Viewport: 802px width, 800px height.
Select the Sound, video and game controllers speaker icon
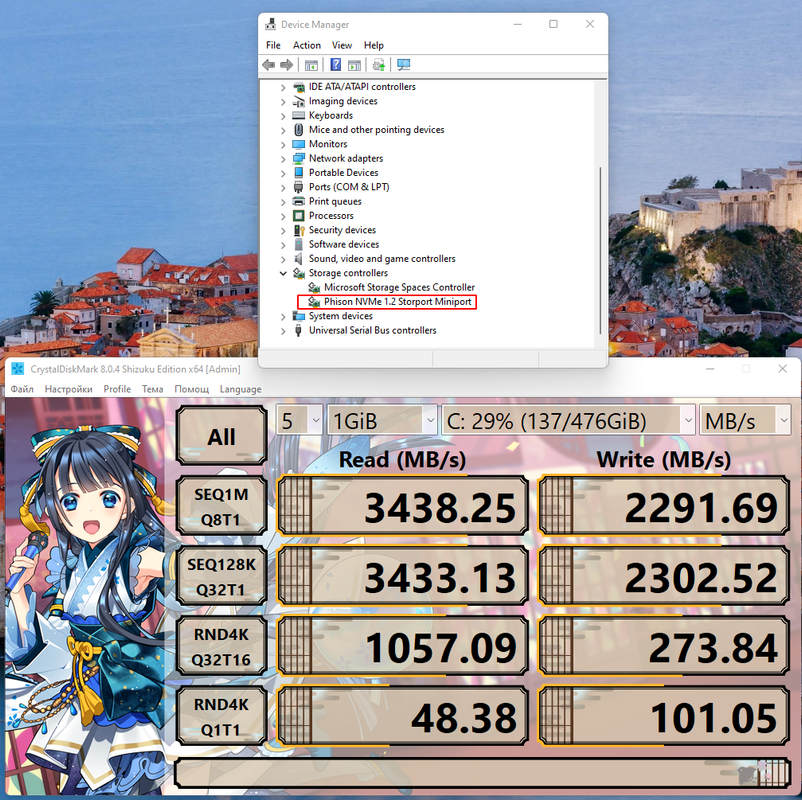298,258
